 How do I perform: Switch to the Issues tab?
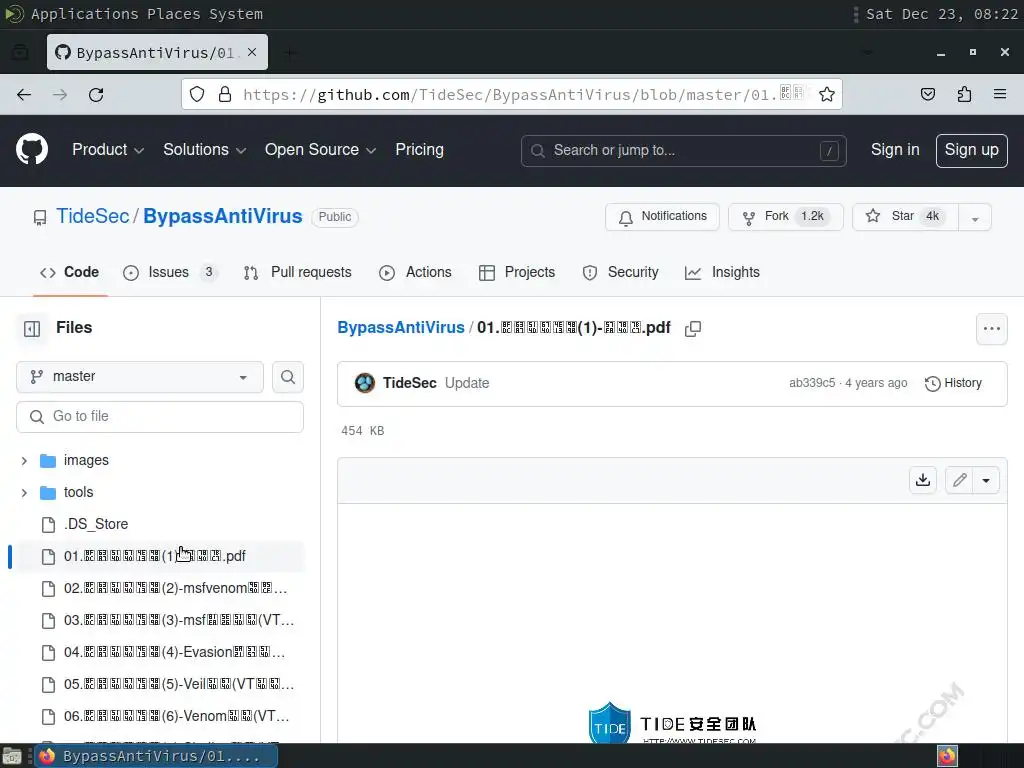pos(170,272)
